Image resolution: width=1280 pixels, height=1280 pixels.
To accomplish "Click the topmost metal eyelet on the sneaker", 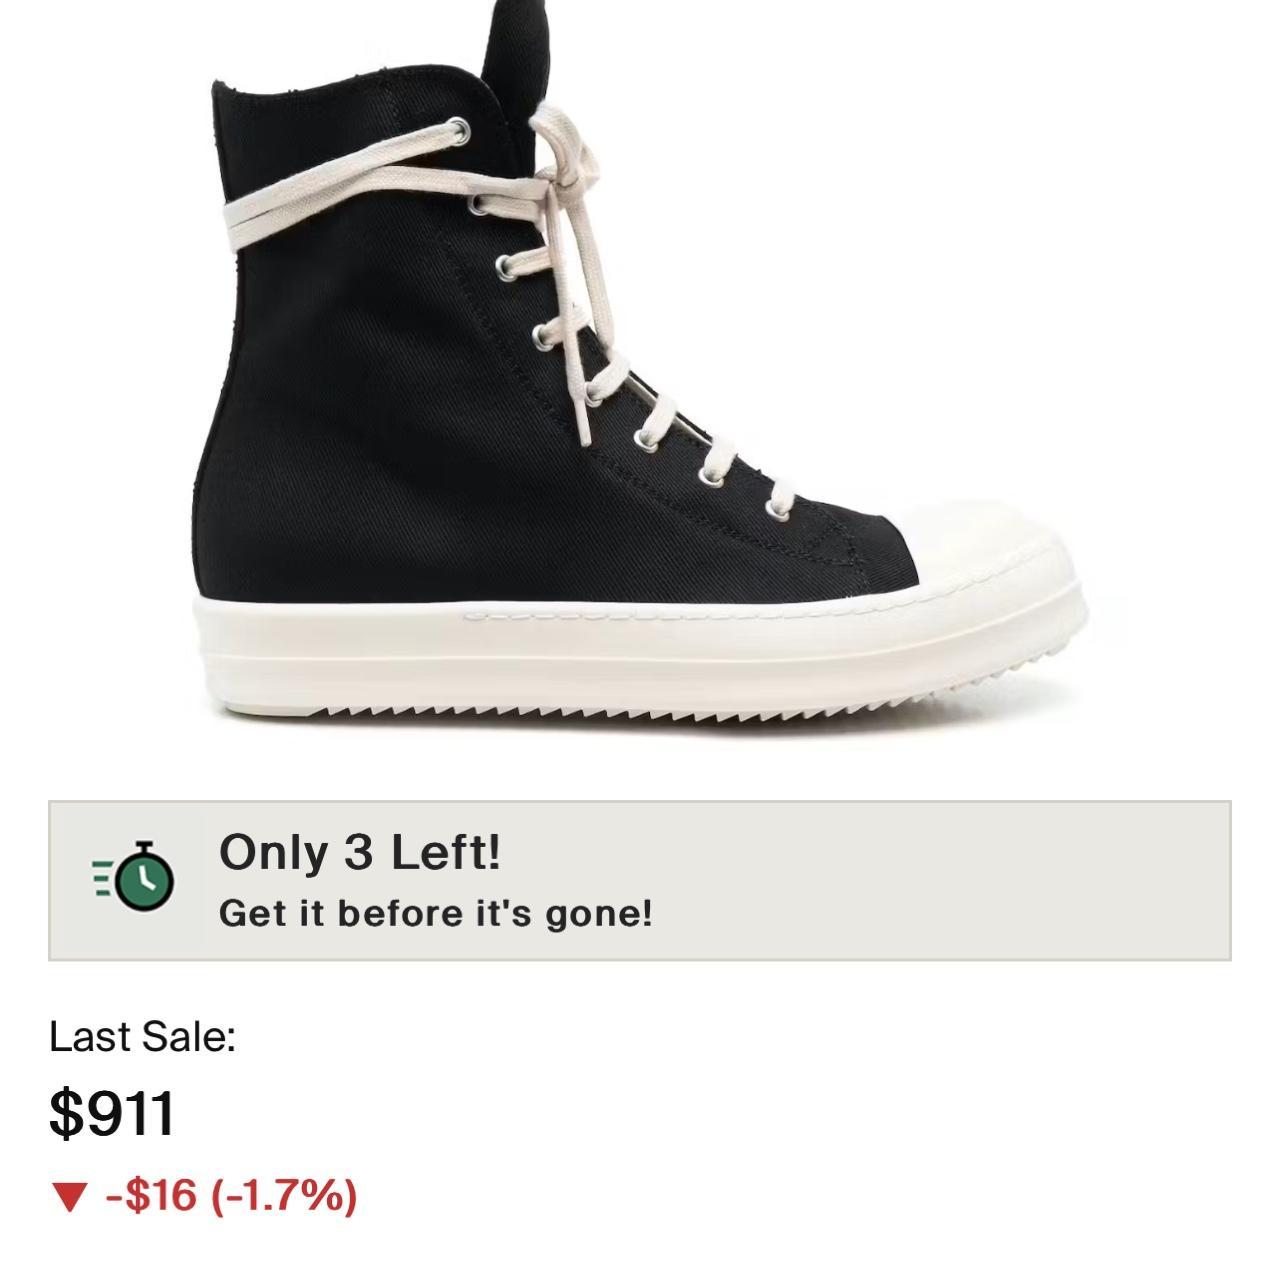I will point(459,129).
